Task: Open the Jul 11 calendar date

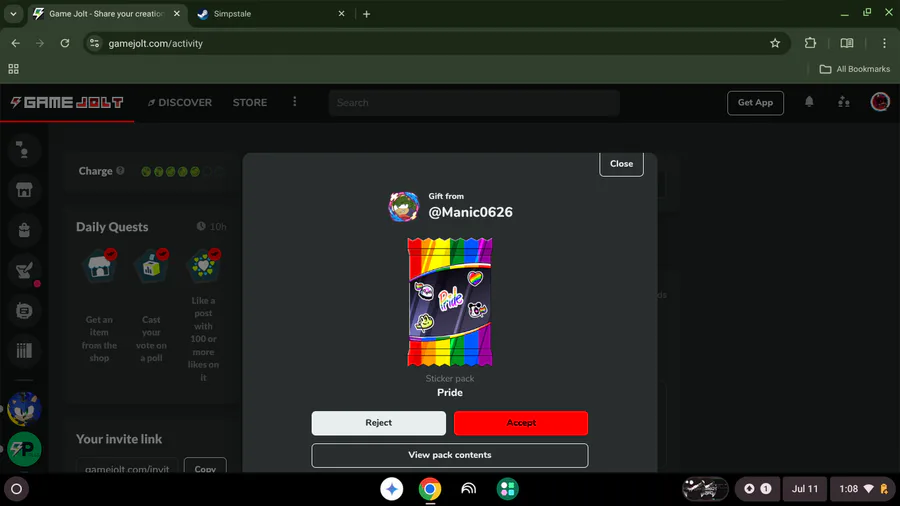Action: (x=805, y=489)
